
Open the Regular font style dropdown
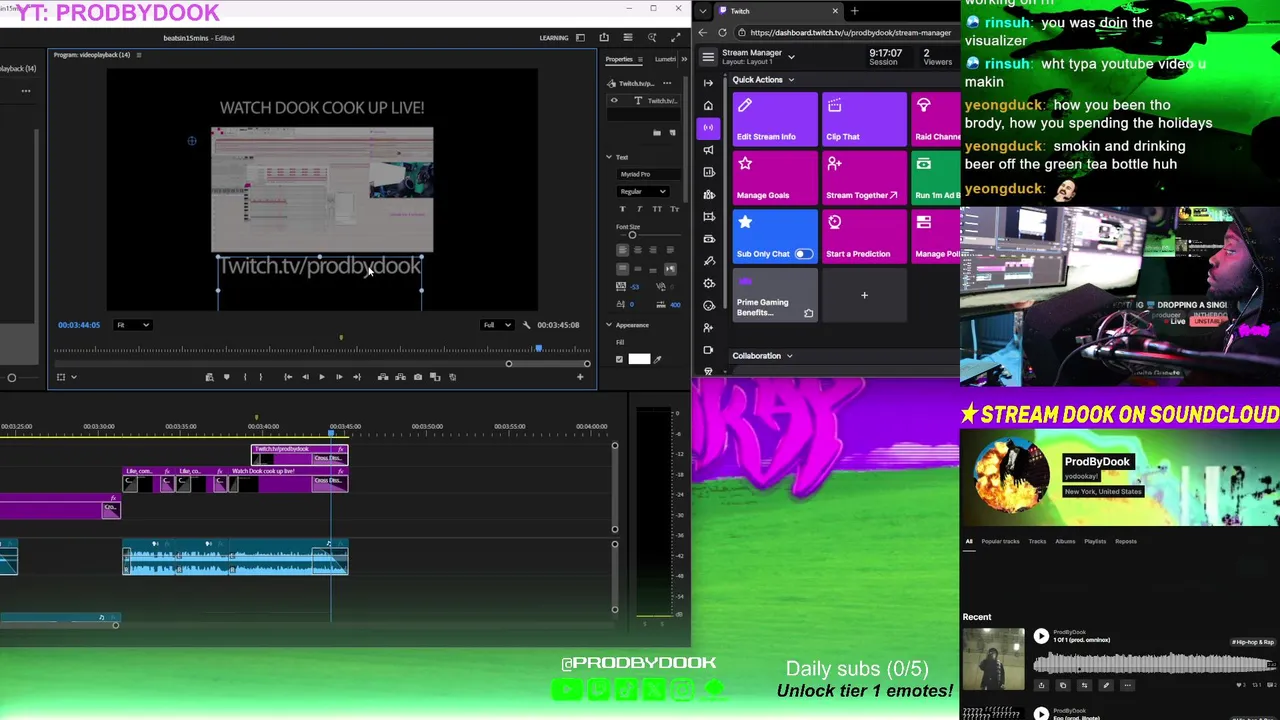point(642,192)
